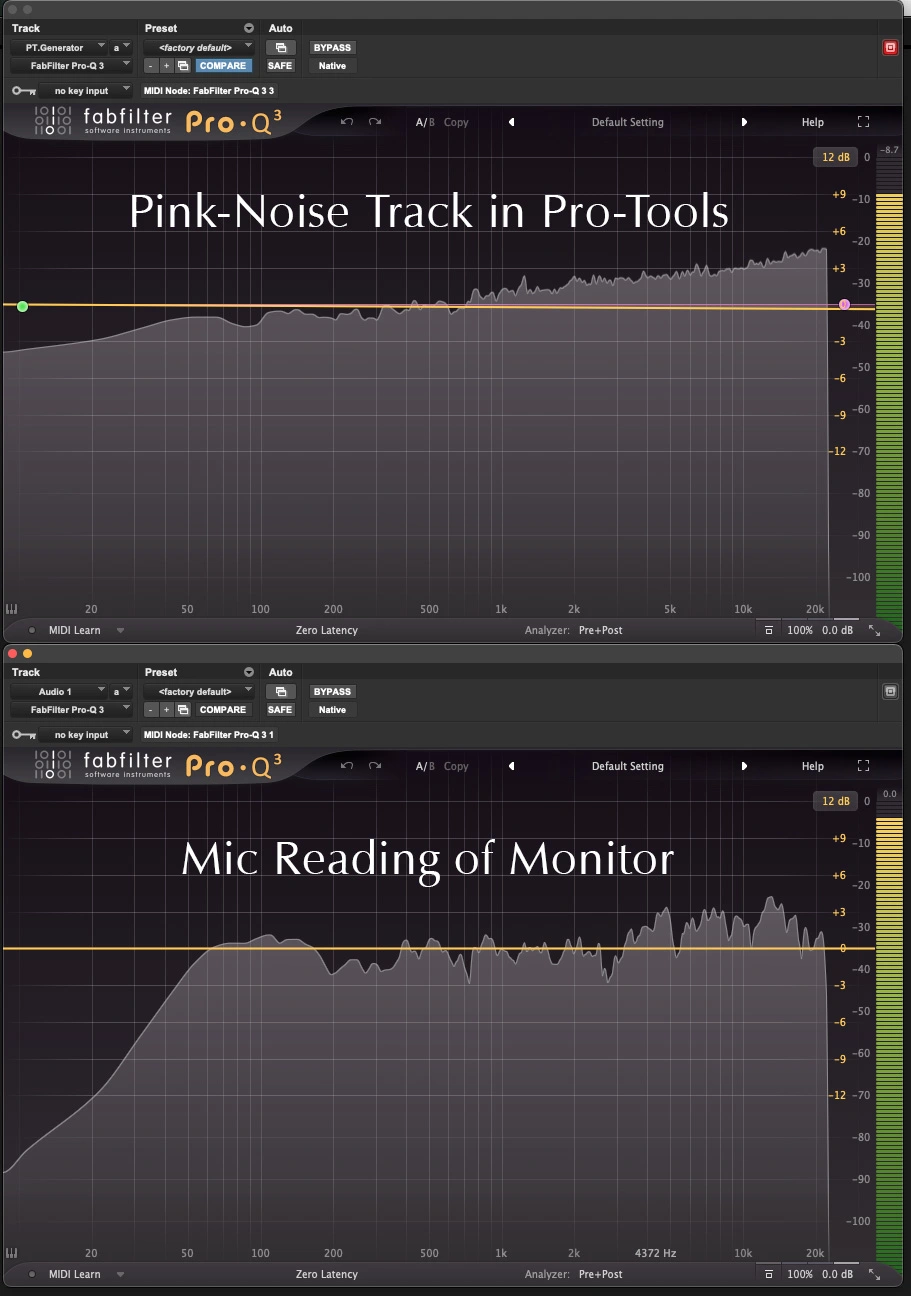The image size is (911, 1296).
Task: Open Zero Latency processing mode in lower plugin
Action: 326,1274
